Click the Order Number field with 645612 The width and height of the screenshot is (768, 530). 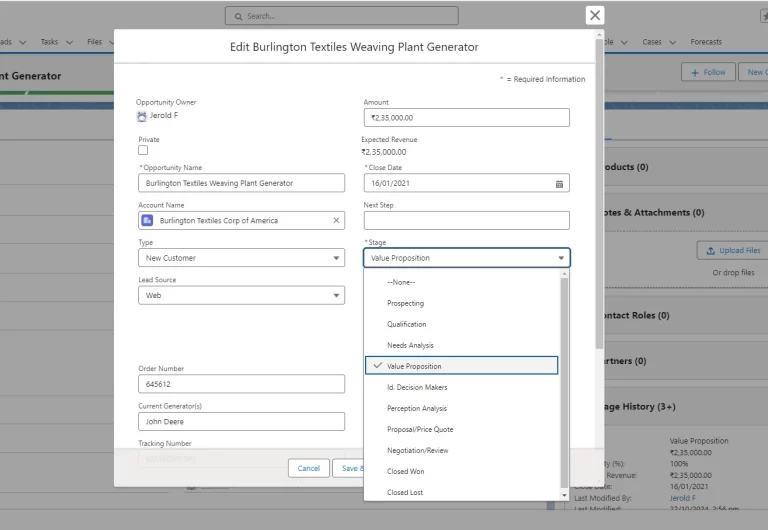(x=241, y=384)
